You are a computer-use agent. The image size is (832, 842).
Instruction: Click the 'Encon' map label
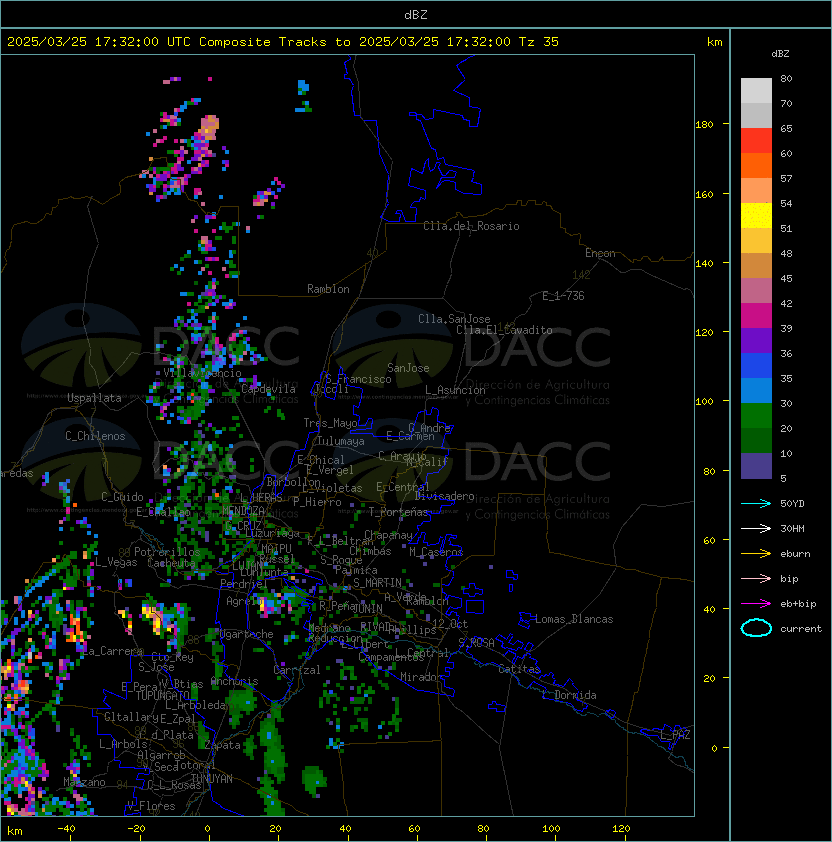coord(600,253)
